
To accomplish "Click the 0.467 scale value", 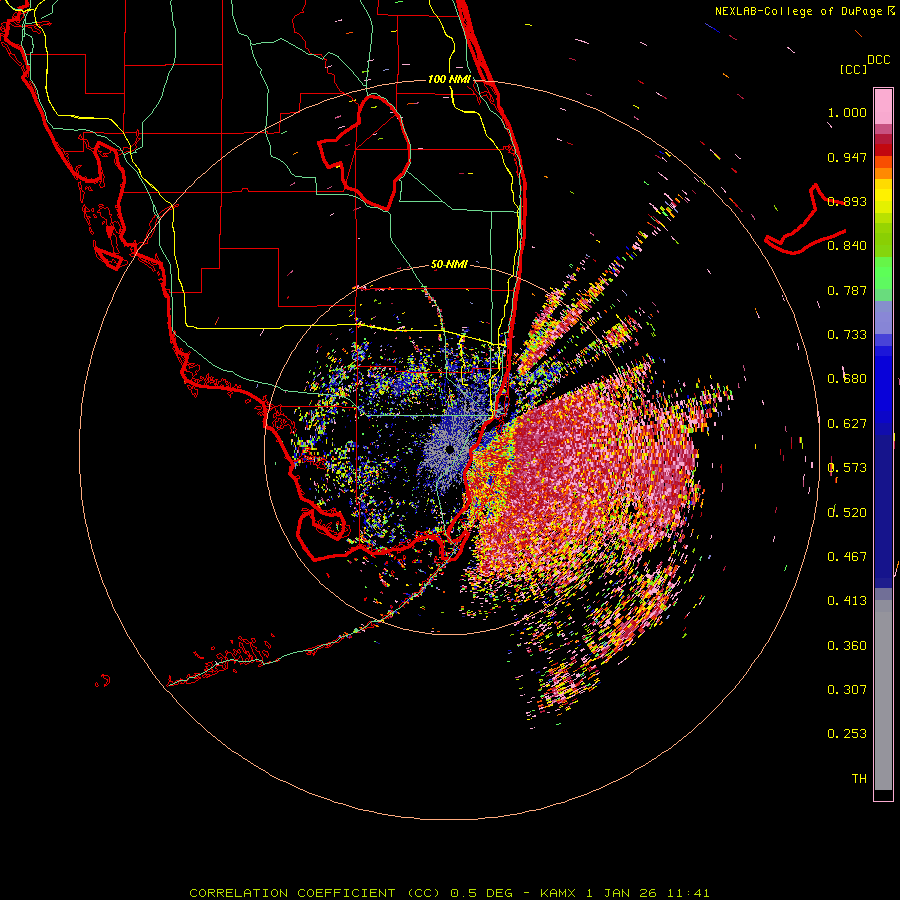I will tap(847, 556).
